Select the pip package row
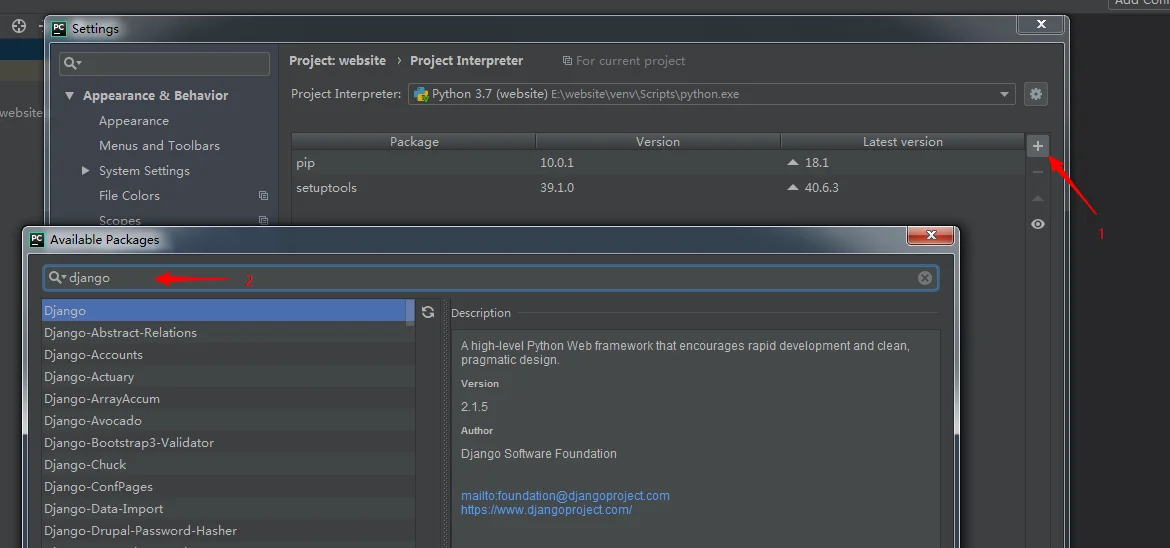The image size is (1170, 548). [657, 163]
